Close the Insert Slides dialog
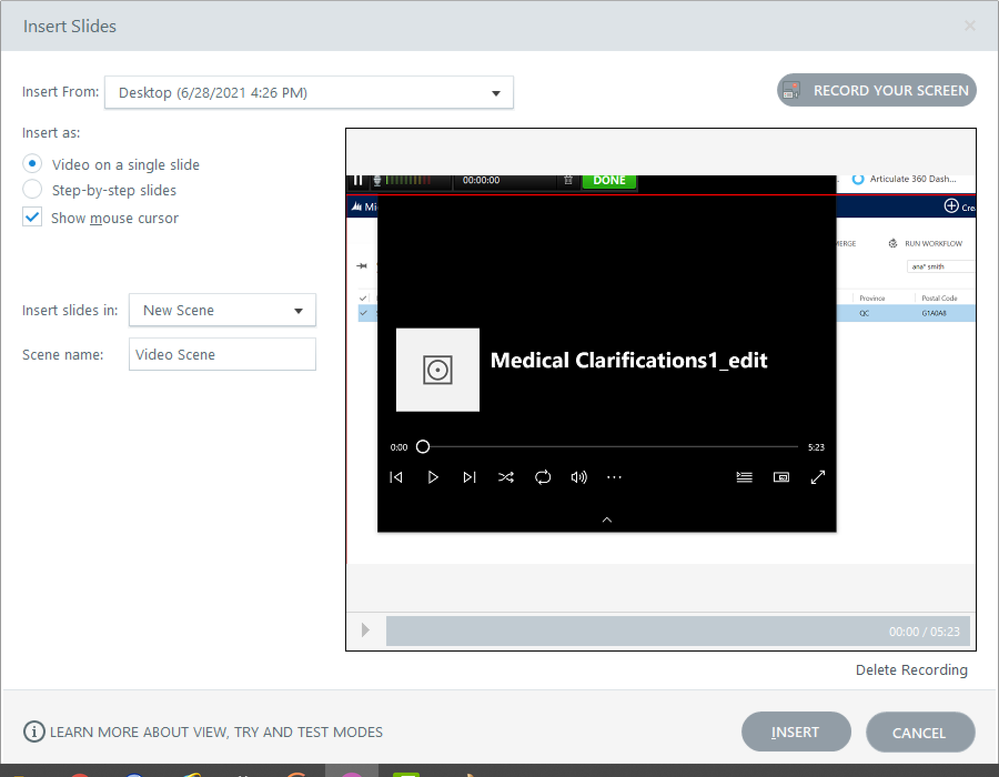The height and width of the screenshot is (777, 999). (970, 25)
